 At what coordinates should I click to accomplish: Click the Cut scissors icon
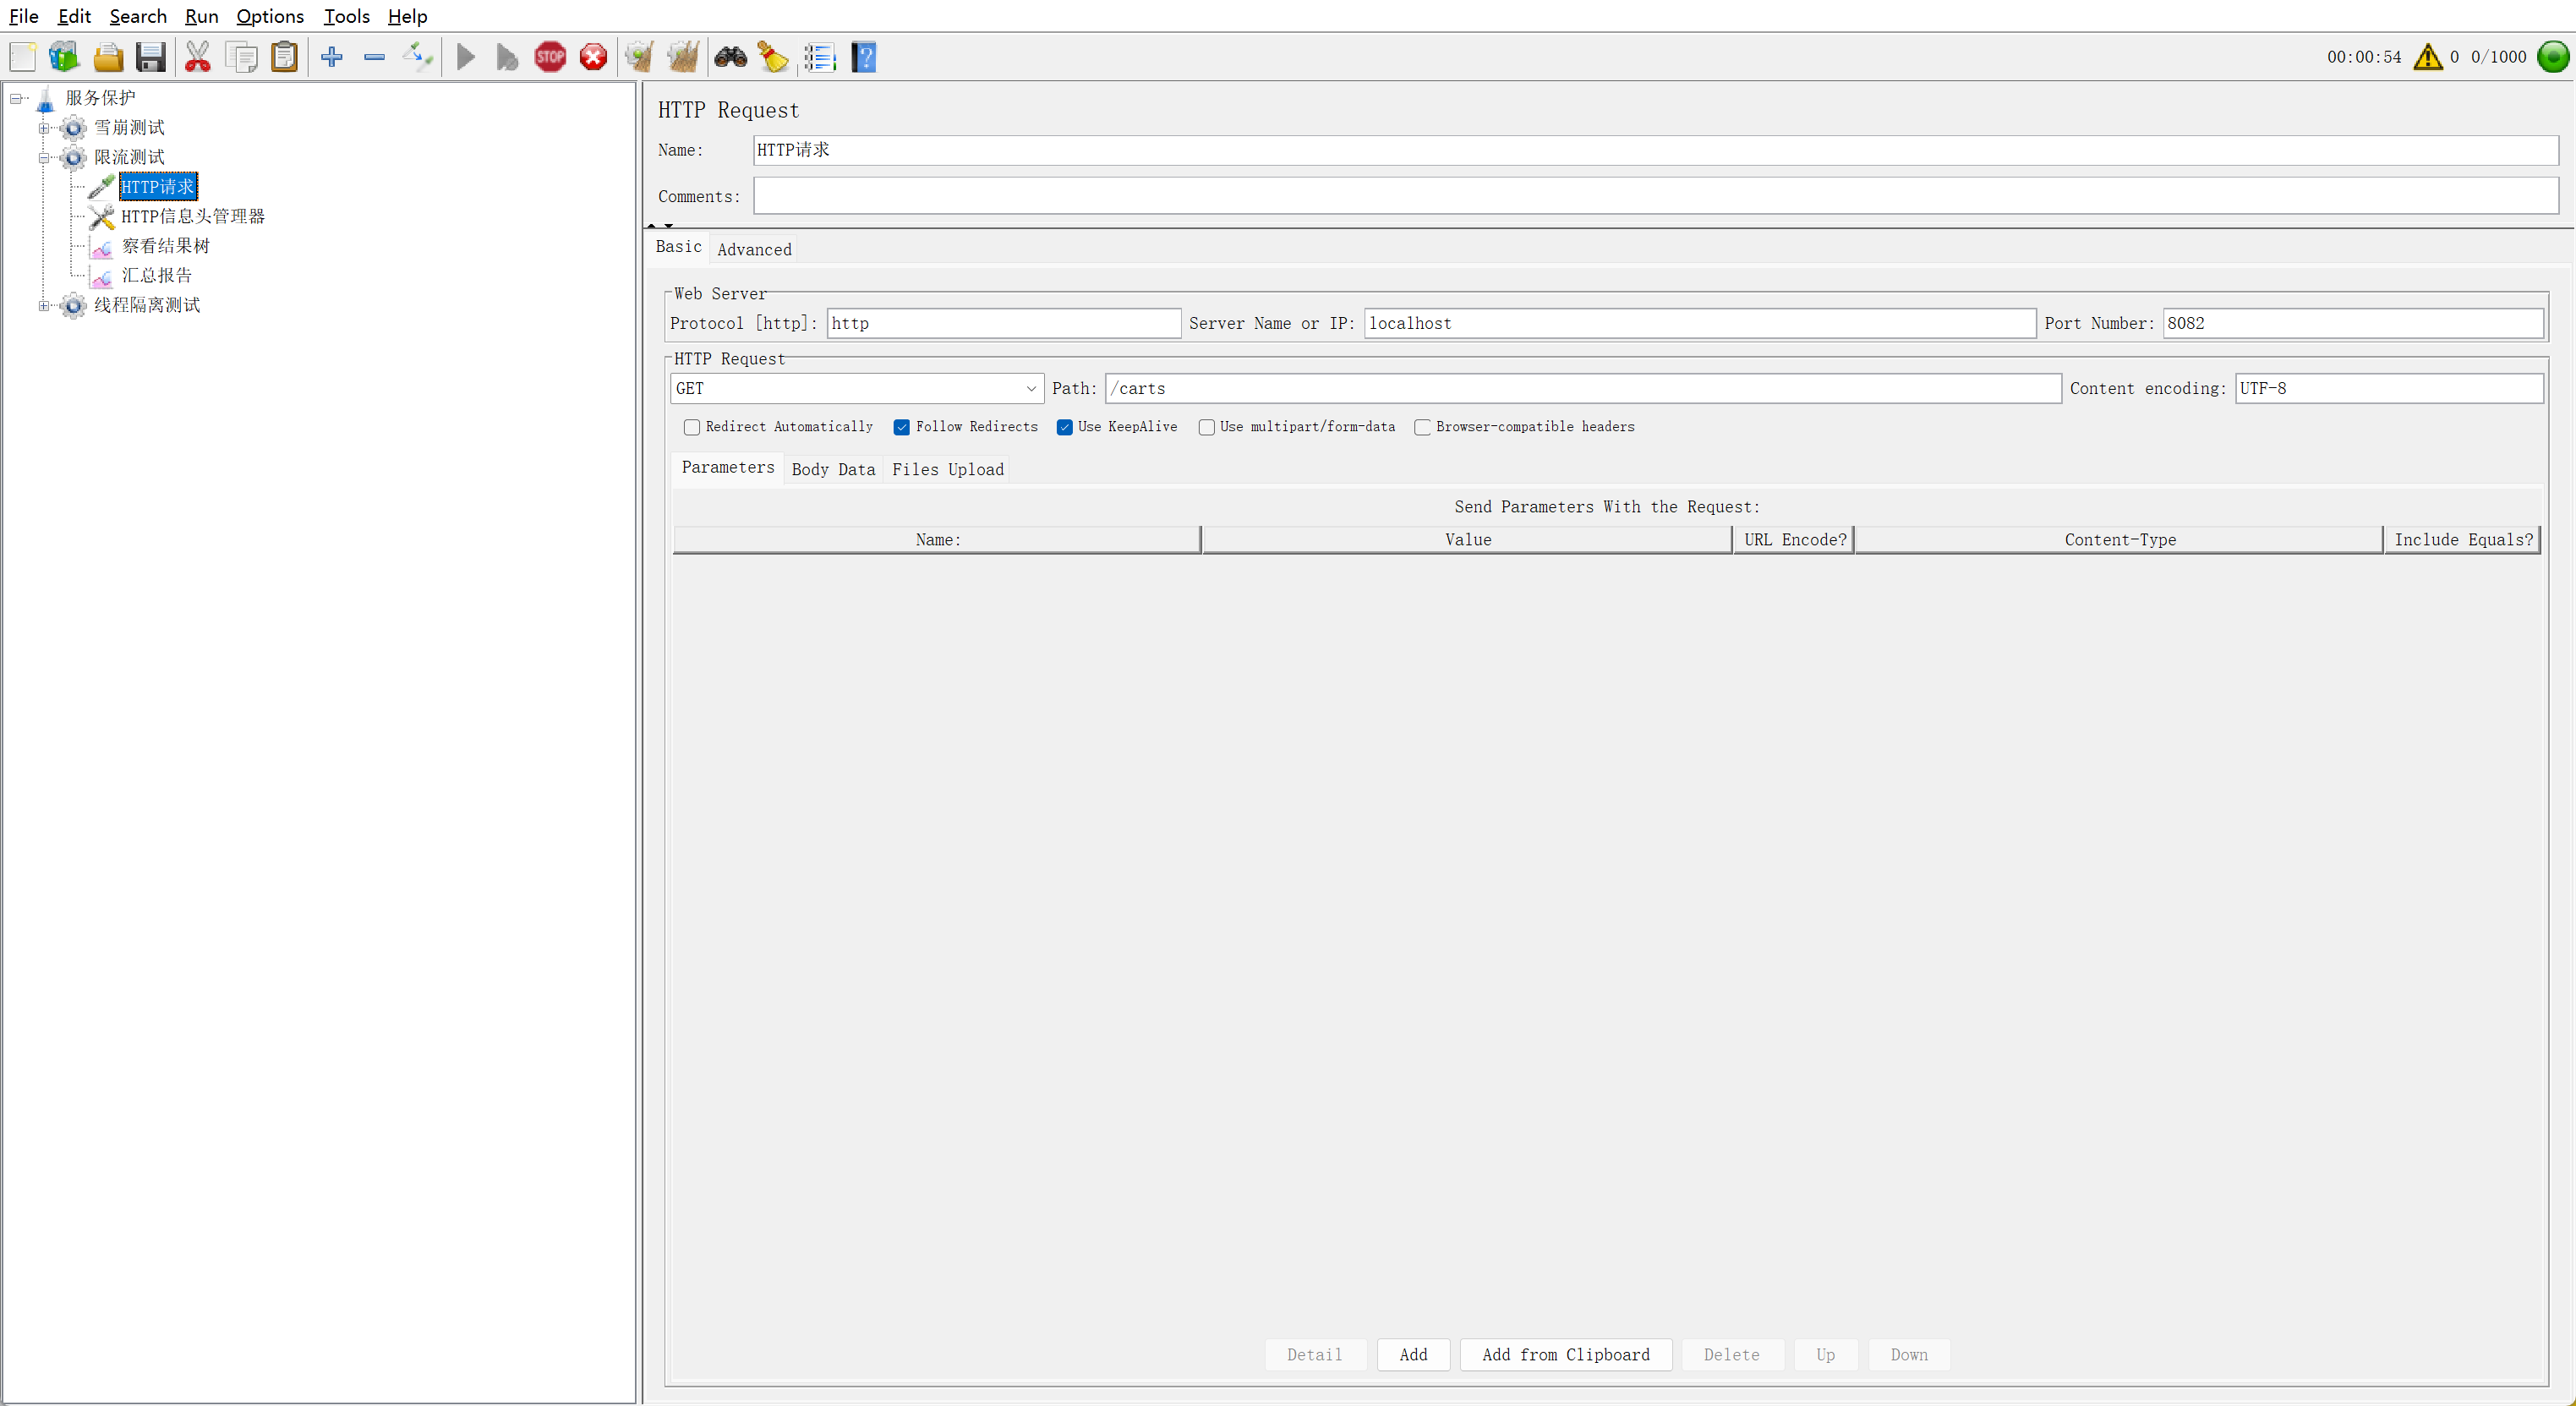click(198, 57)
